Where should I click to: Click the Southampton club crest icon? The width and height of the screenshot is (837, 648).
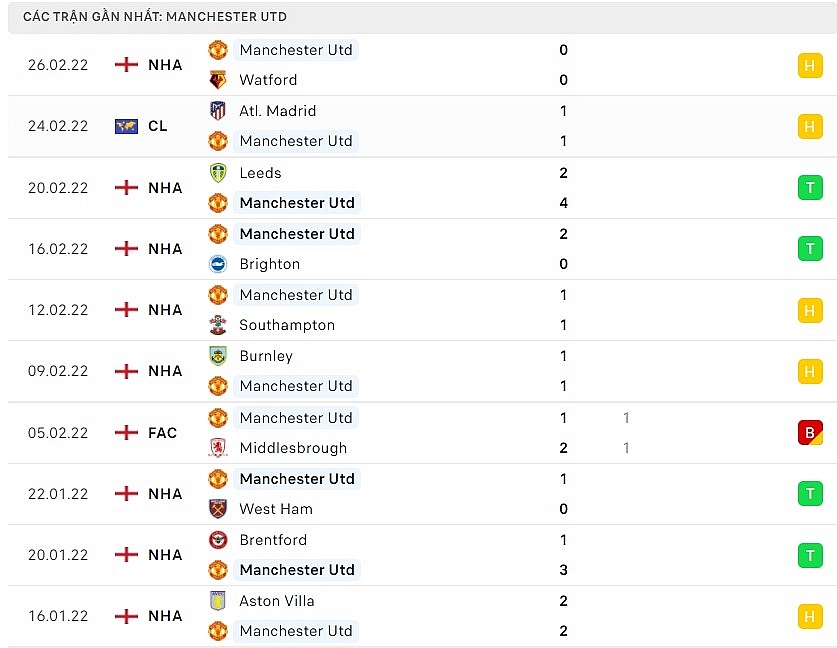click(x=218, y=325)
